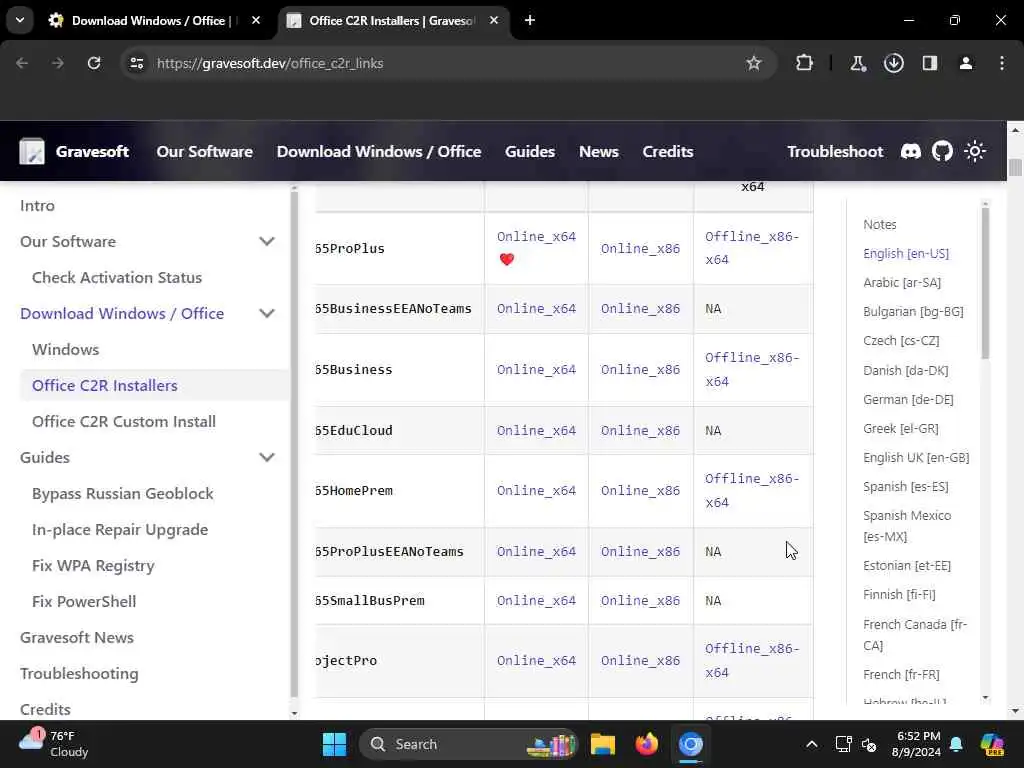Download Online_x64 for 365BusinessEEANoTeams
1024x768 pixels.
536,308
